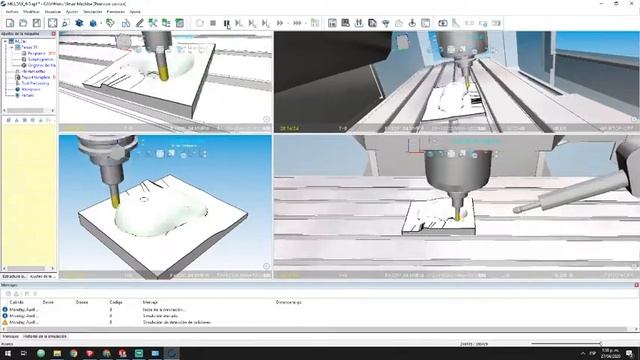
Task: Click the first step-forward simulation button
Action: (x=239, y=23)
